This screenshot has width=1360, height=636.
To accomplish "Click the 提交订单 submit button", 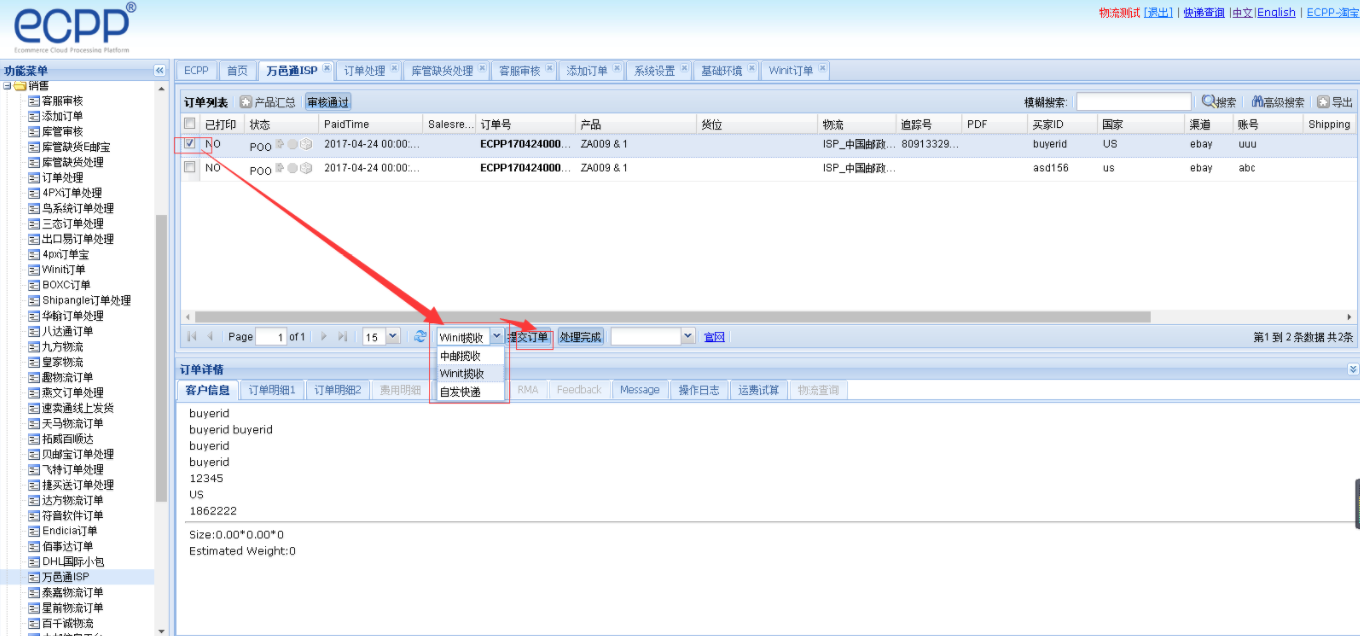I will (x=529, y=337).
